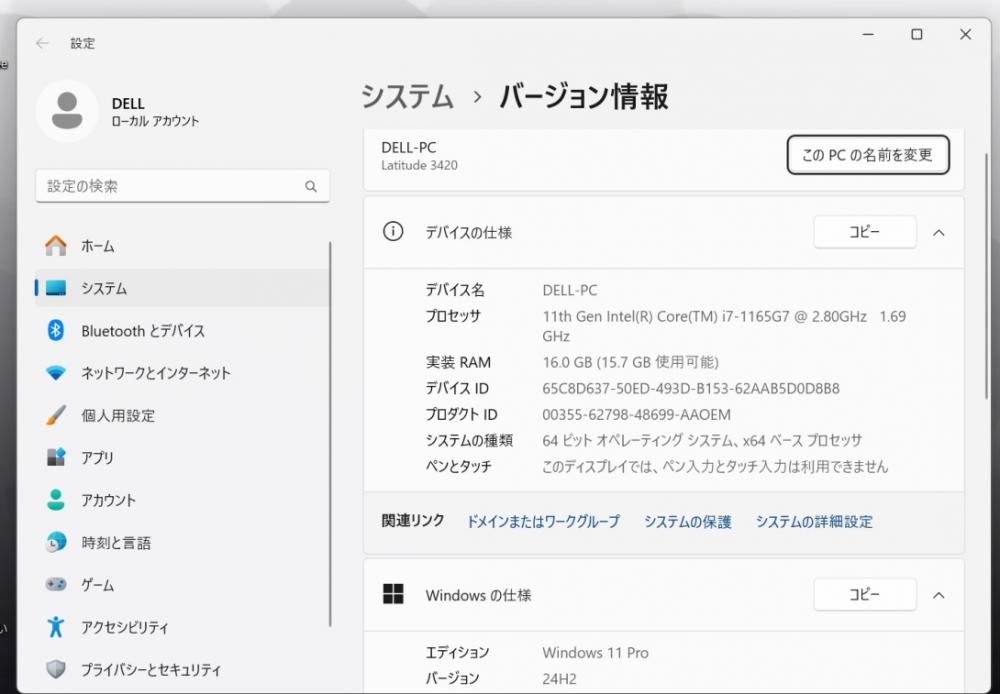The width and height of the screenshot is (1000, 694).
Task: Open 時刻と言語 settings page
Action: click(182, 542)
